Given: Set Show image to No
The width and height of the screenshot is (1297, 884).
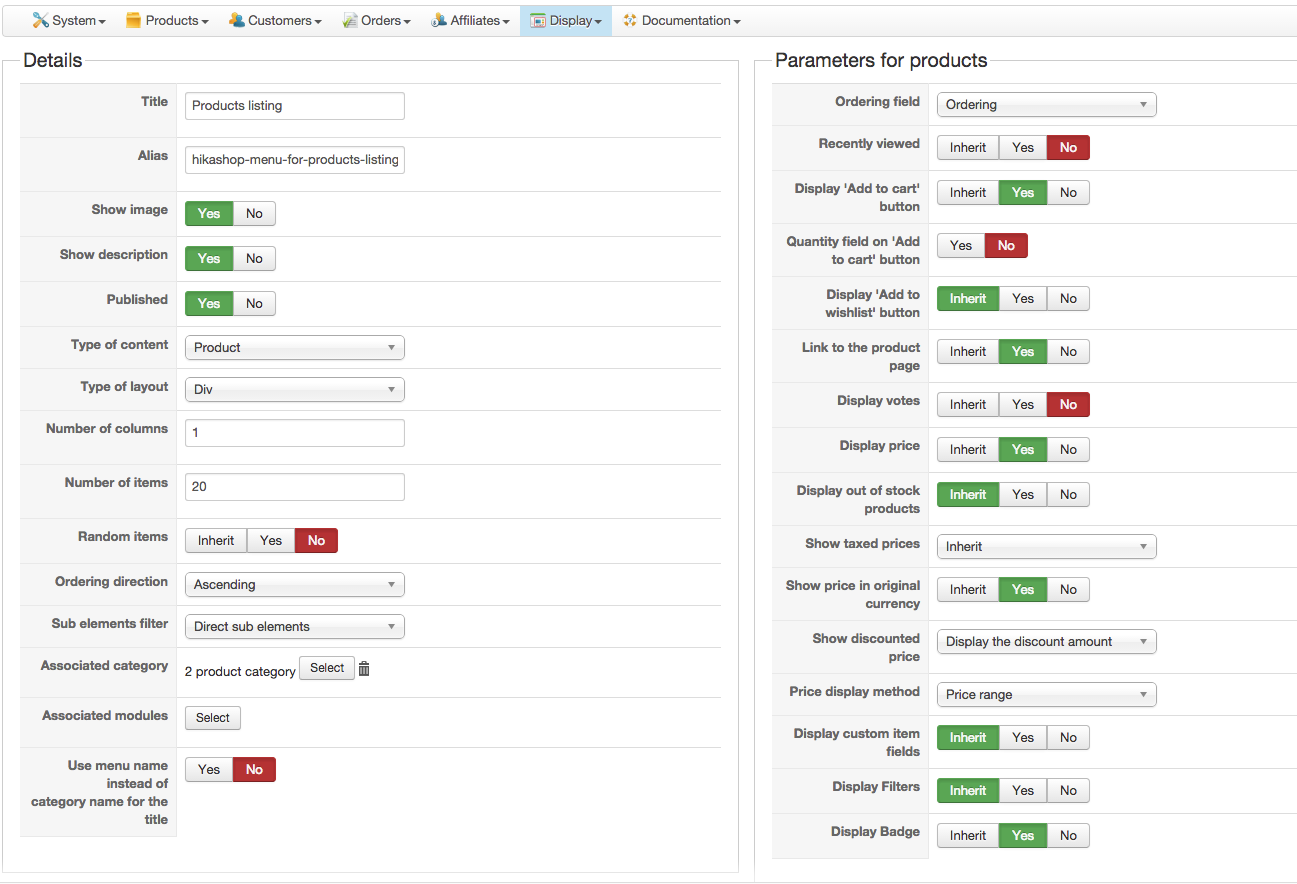Looking at the screenshot, I should (x=254, y=213).
